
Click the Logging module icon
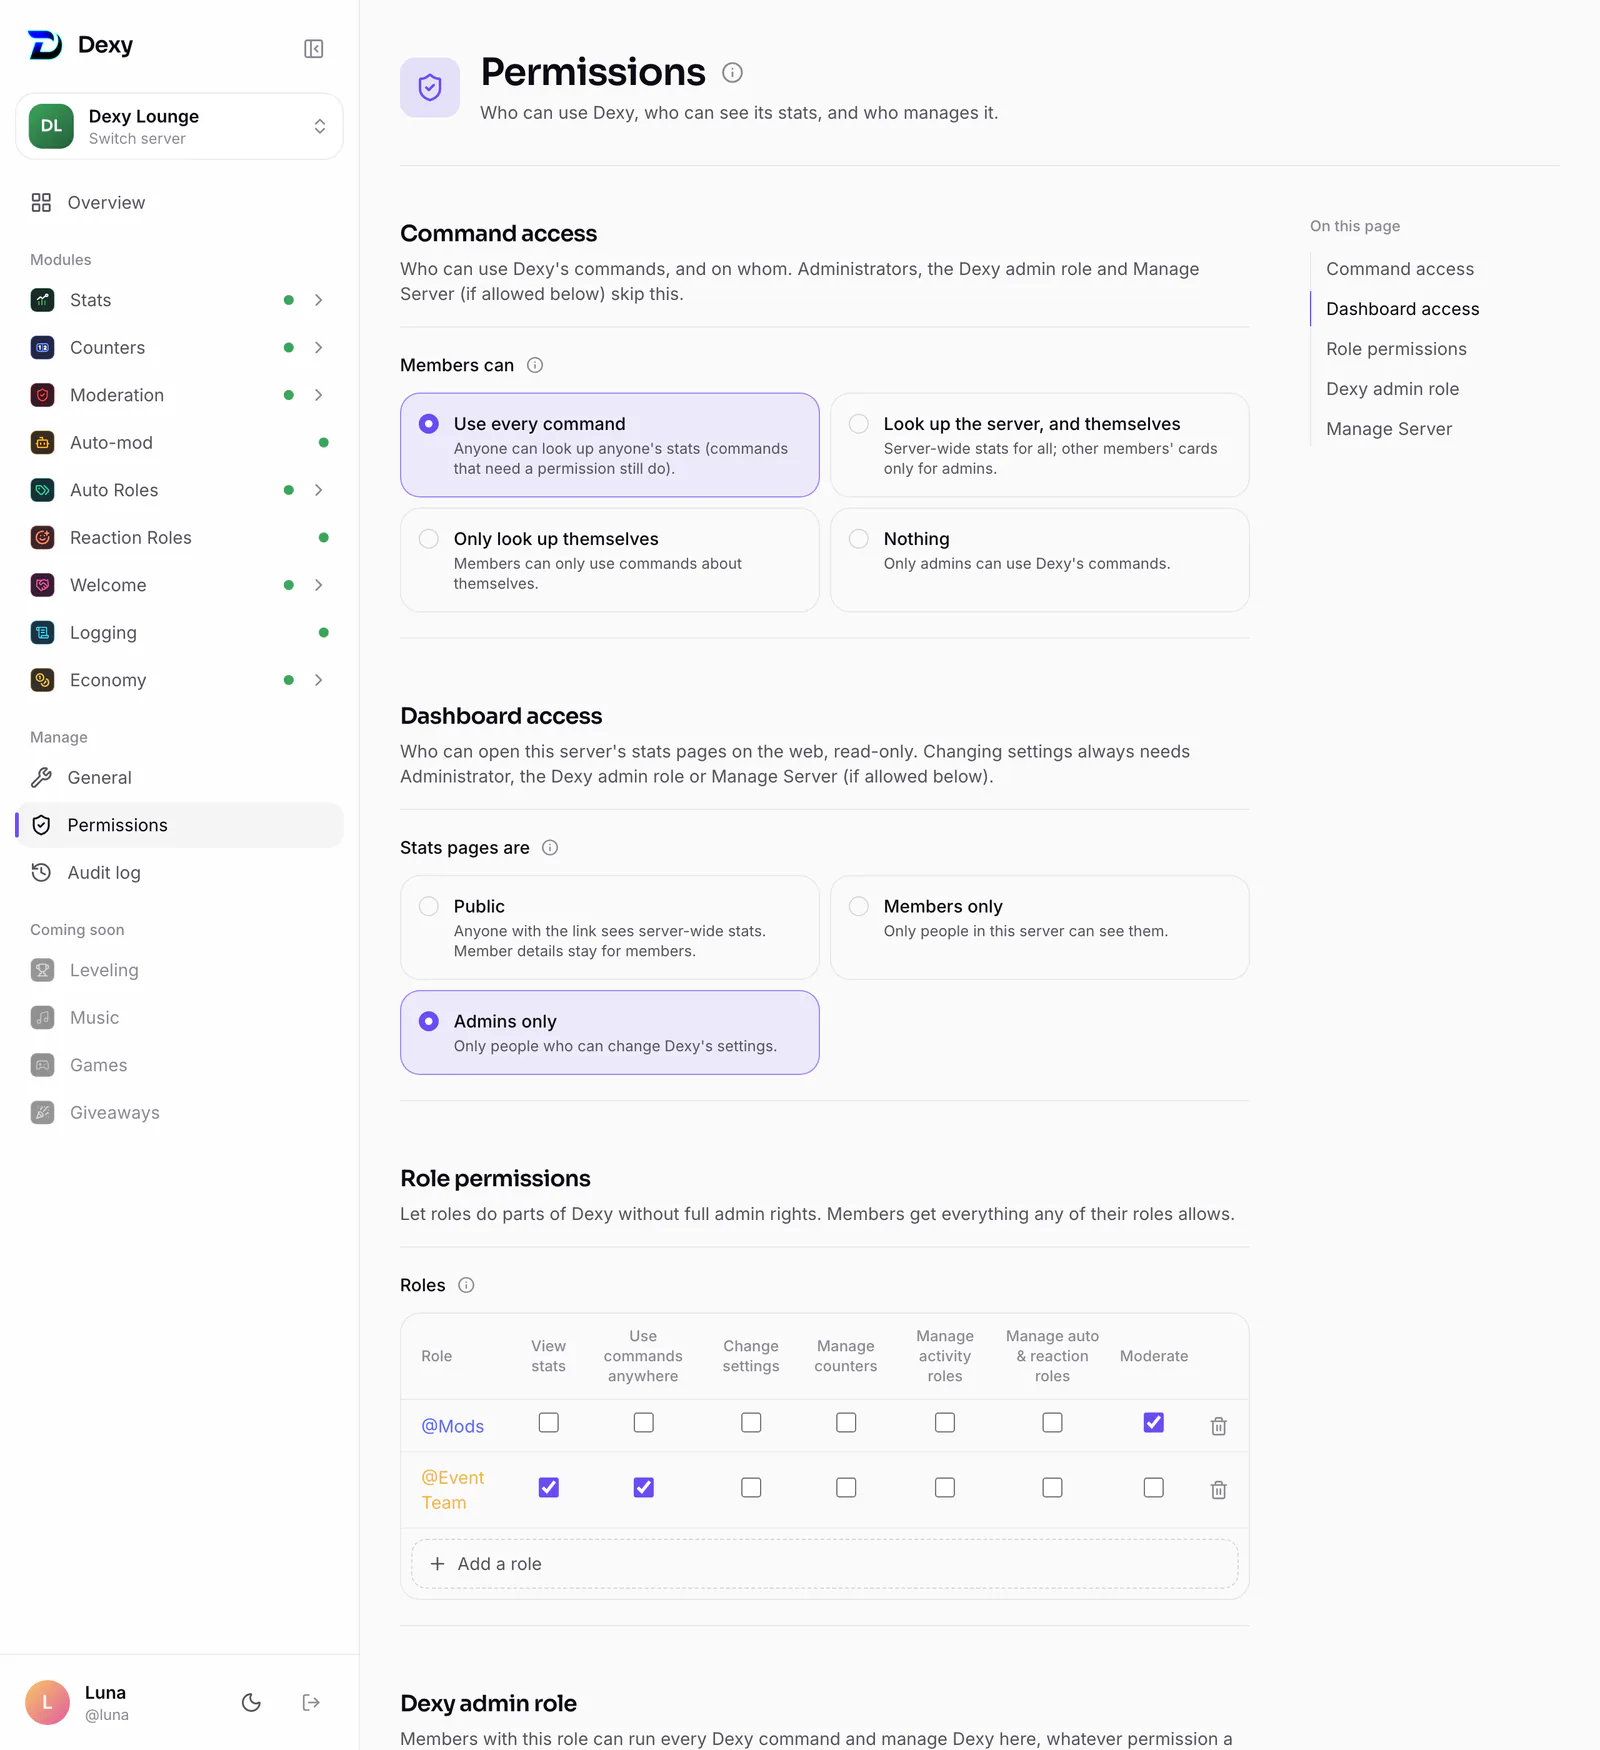(42, 633)
